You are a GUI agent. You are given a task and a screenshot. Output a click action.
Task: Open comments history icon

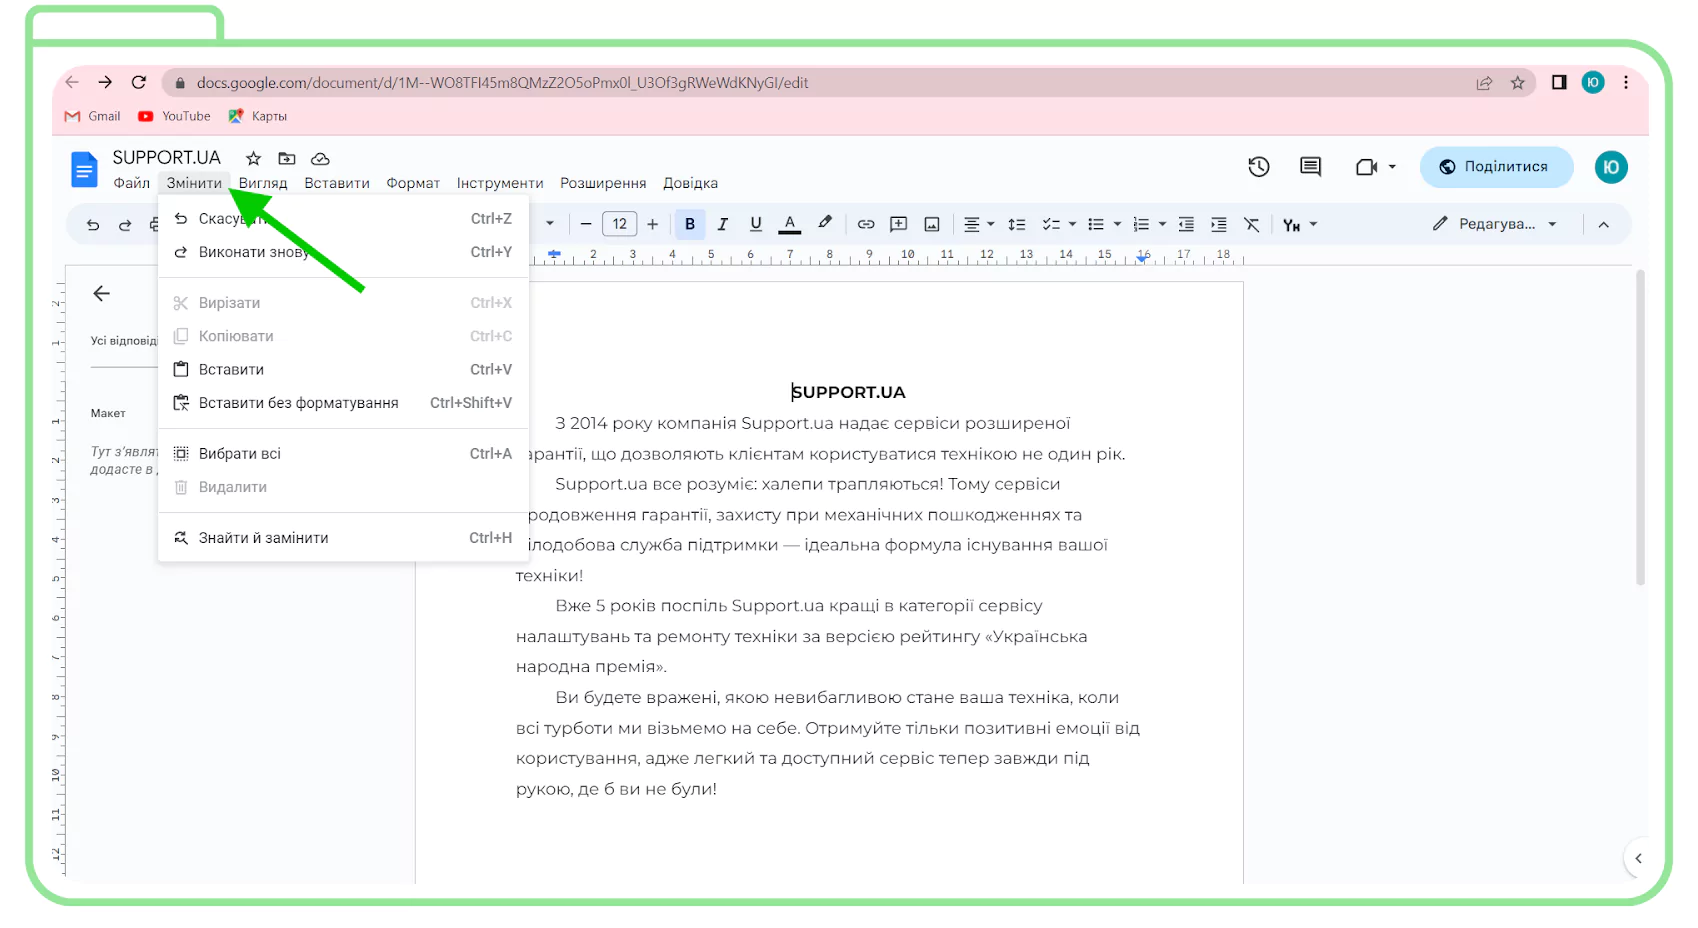tap(1310, 167)
